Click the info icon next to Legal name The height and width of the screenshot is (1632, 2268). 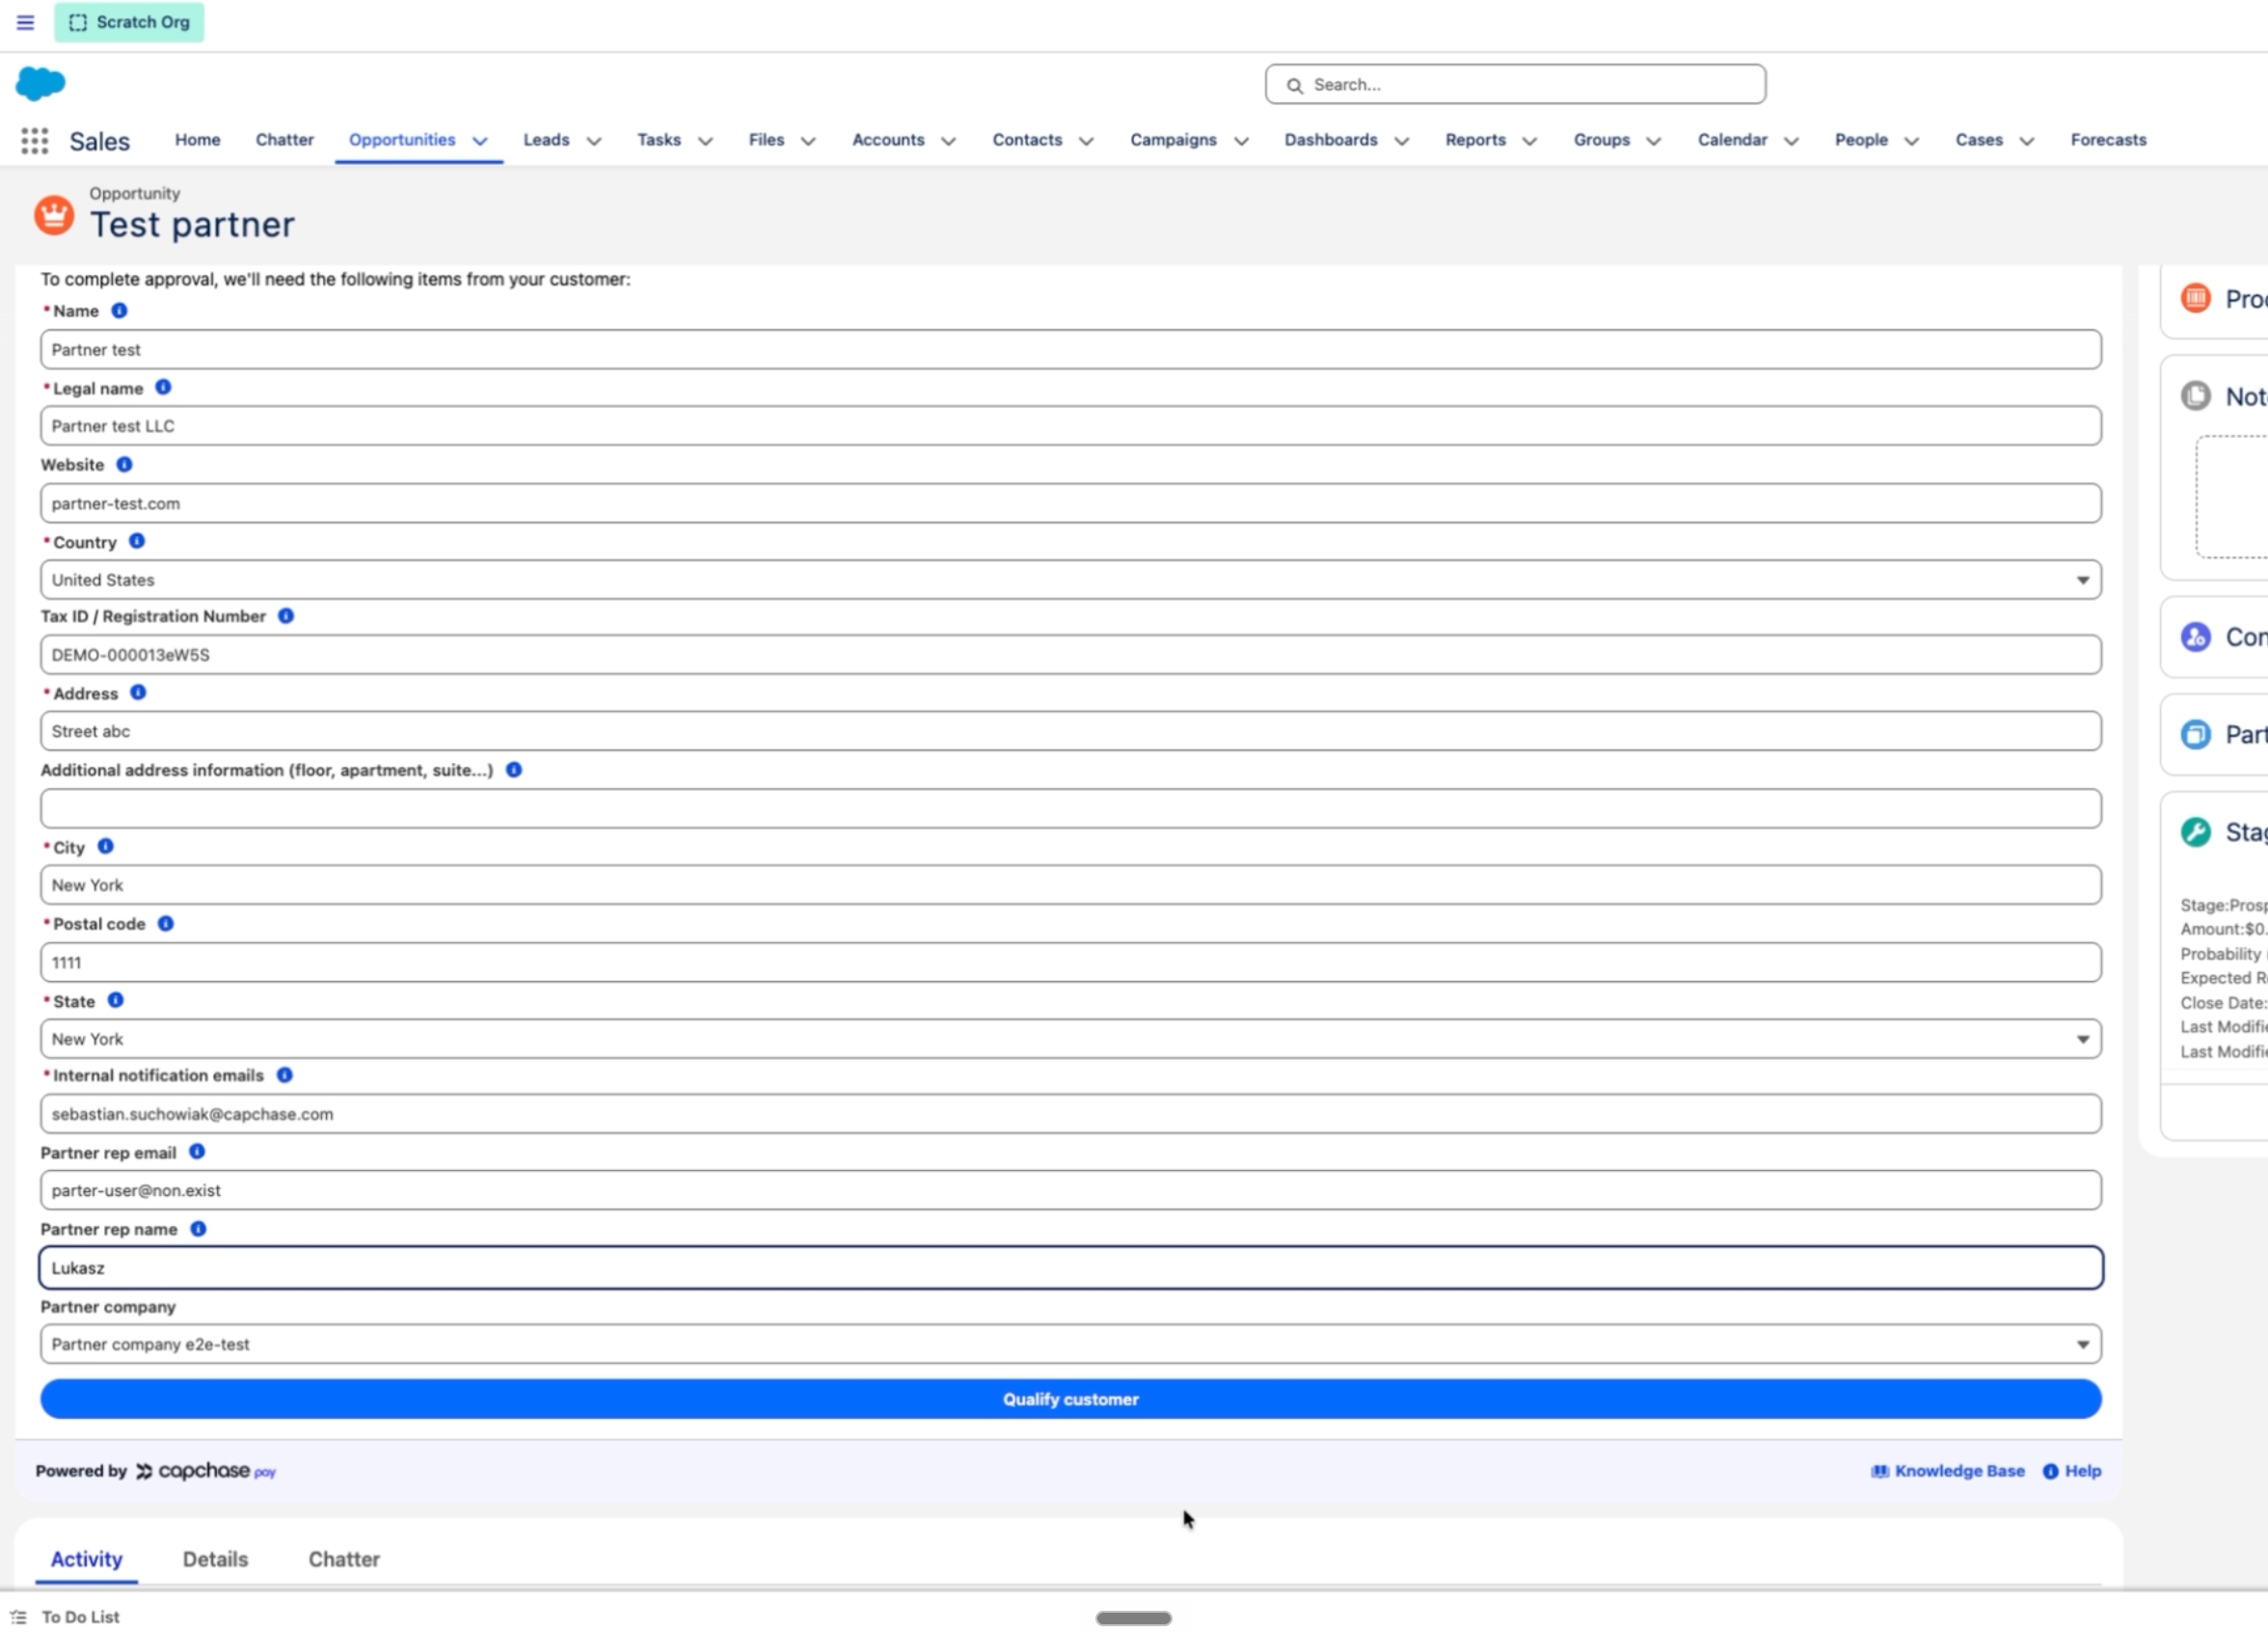pos(163,387)
